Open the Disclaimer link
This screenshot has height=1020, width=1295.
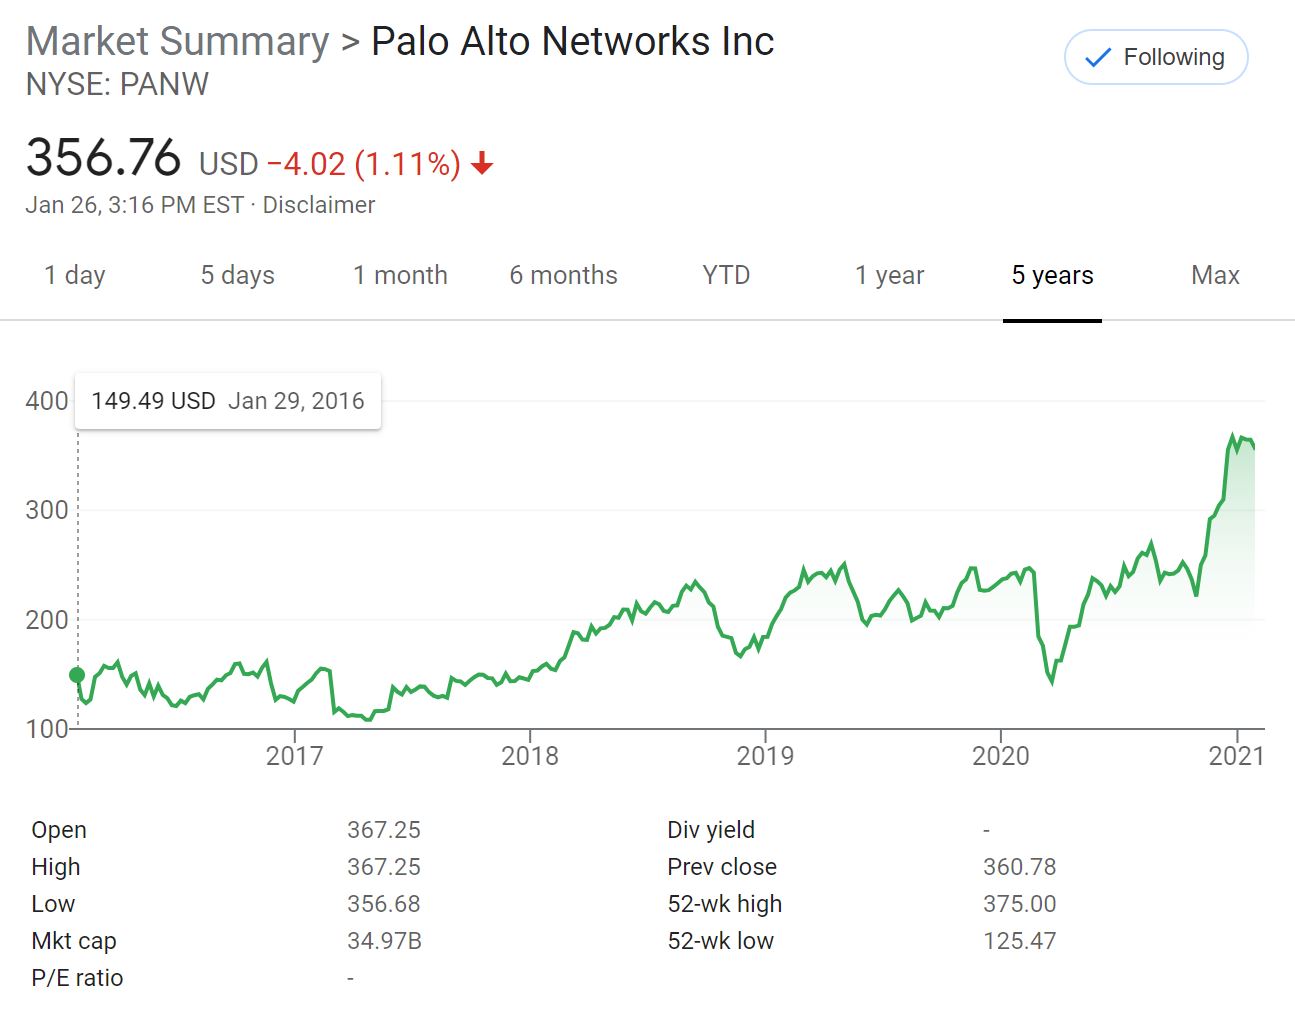coord(318,205)
